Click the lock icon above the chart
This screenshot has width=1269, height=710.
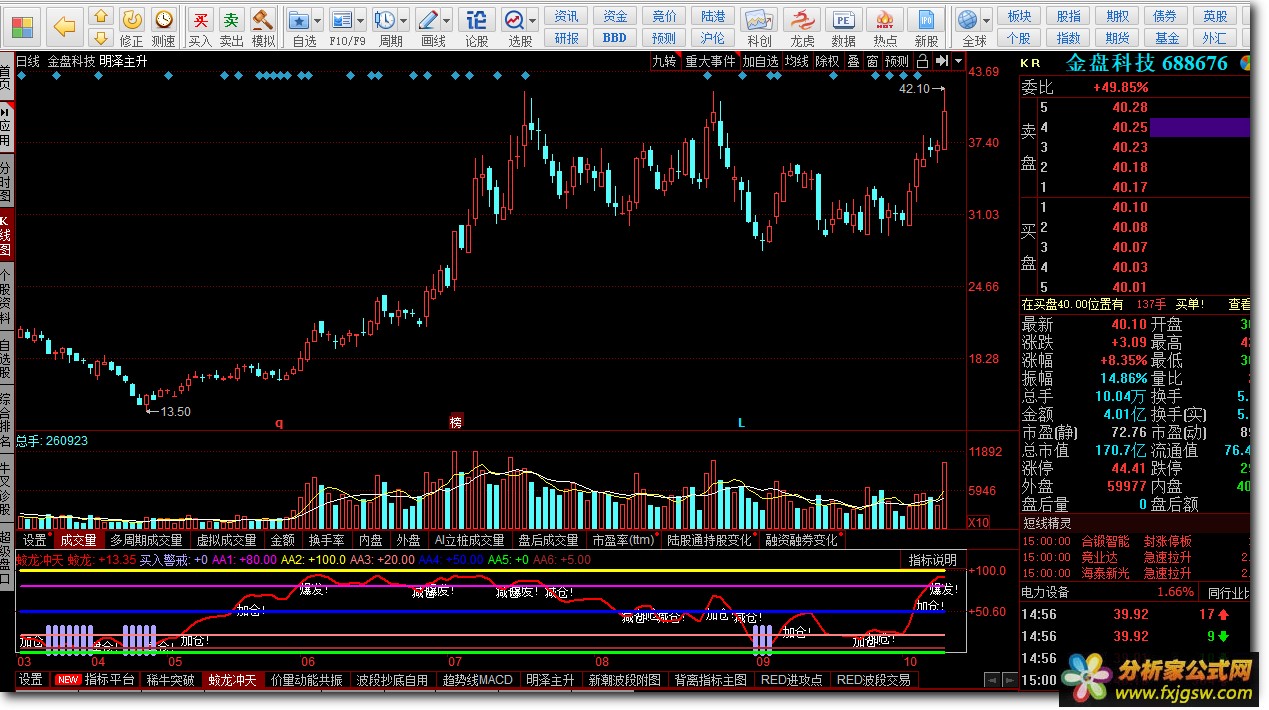pyautogui.click(x=922, y=61)
